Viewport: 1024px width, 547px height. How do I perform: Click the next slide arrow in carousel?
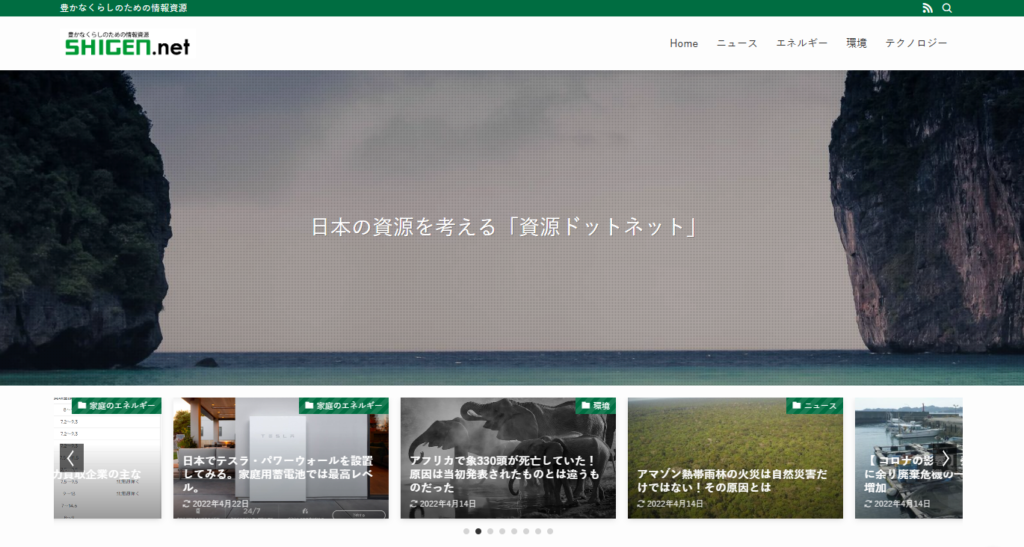(945, 458)
